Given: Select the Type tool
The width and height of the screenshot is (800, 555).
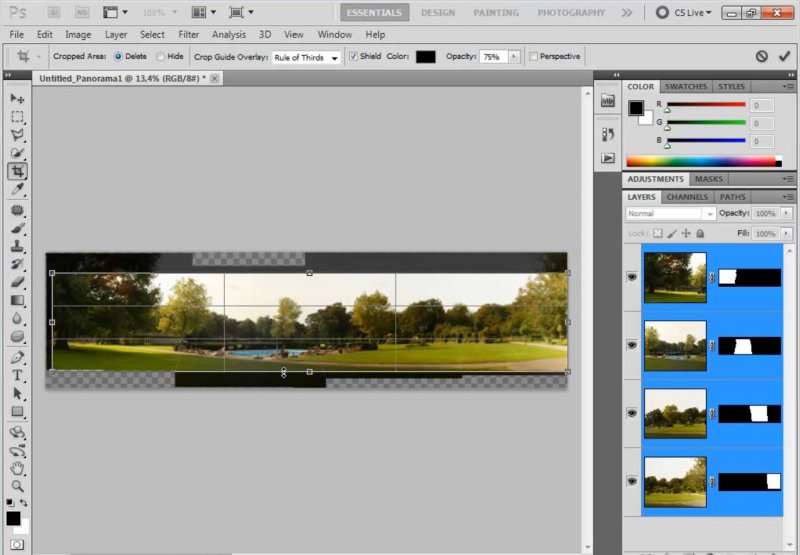Looking at the screenshot, I should 17,375.
